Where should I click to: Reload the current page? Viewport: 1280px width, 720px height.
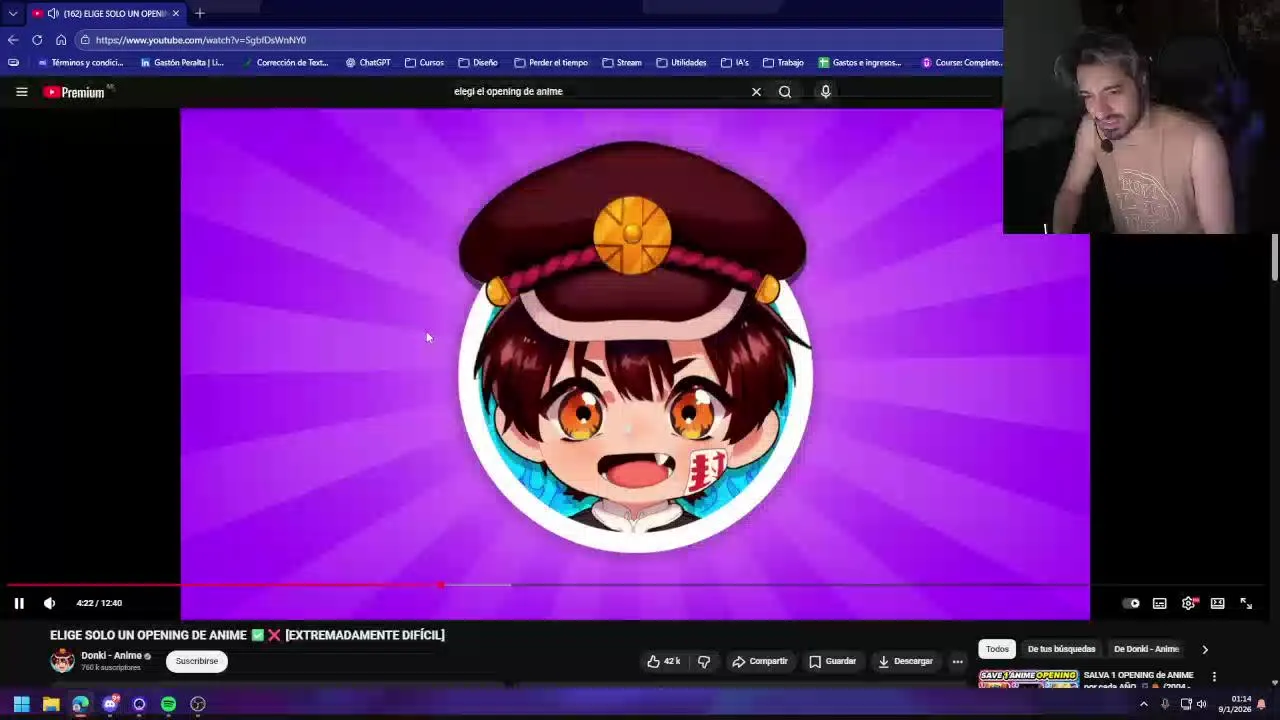point(37,40)
